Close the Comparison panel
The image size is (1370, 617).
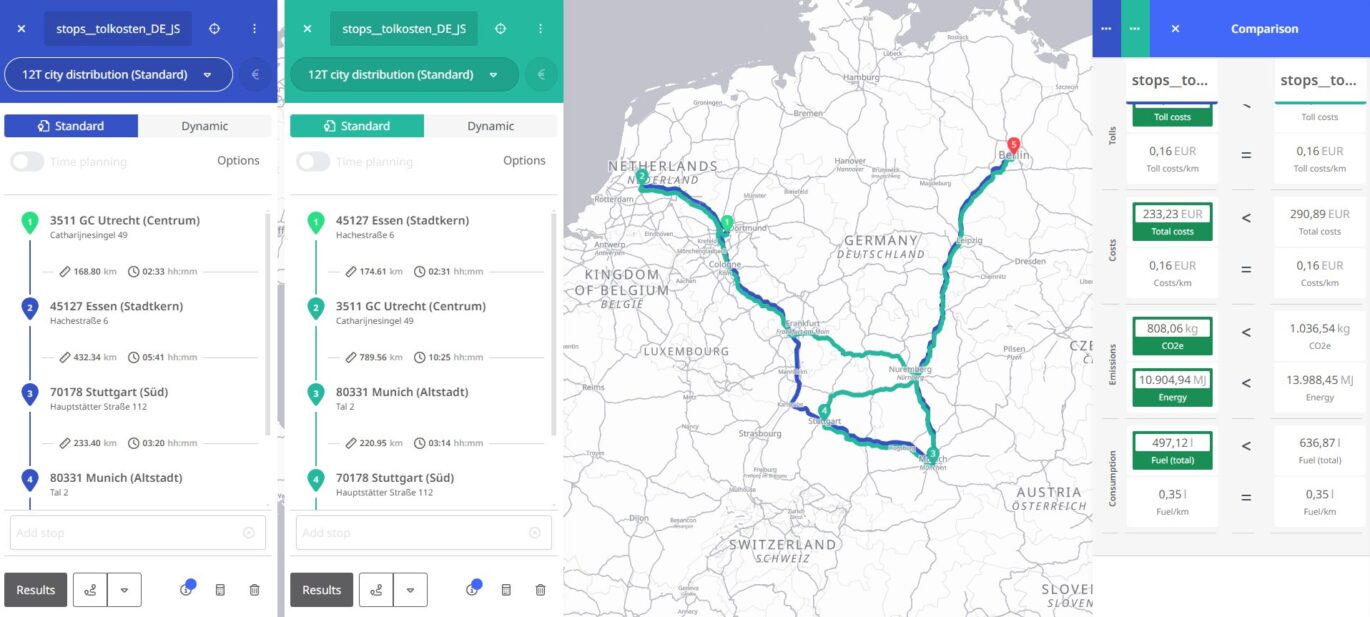click(1175, 29)
